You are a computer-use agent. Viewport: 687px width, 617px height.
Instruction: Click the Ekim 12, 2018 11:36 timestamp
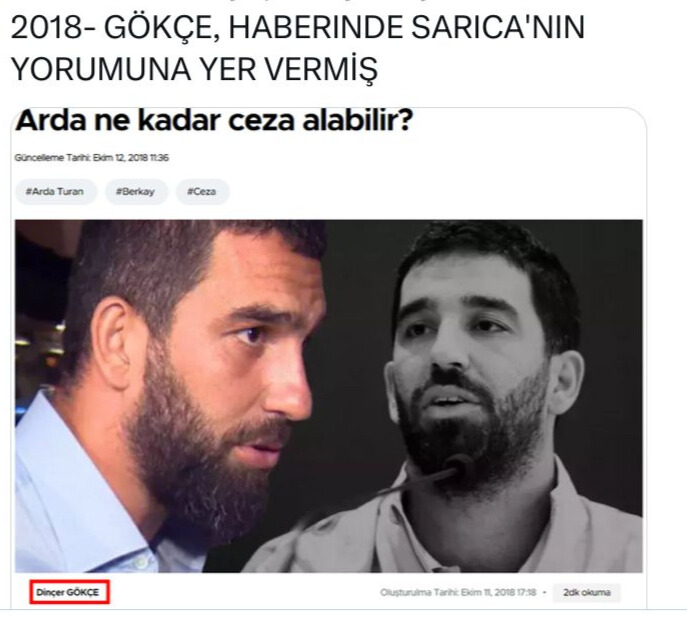coord(131,158)
